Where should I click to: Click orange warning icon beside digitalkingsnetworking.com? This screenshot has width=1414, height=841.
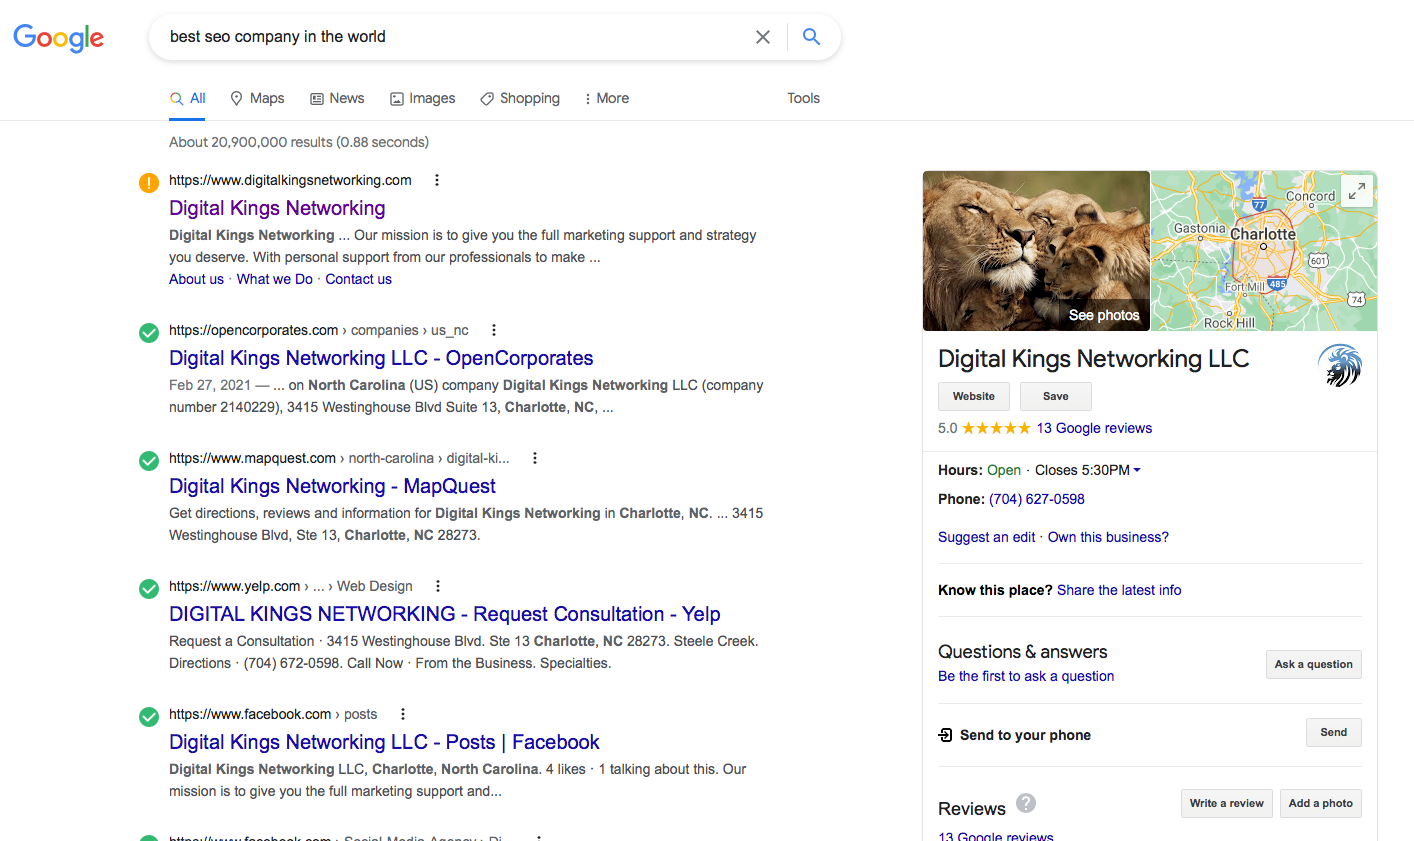point(148,183)
